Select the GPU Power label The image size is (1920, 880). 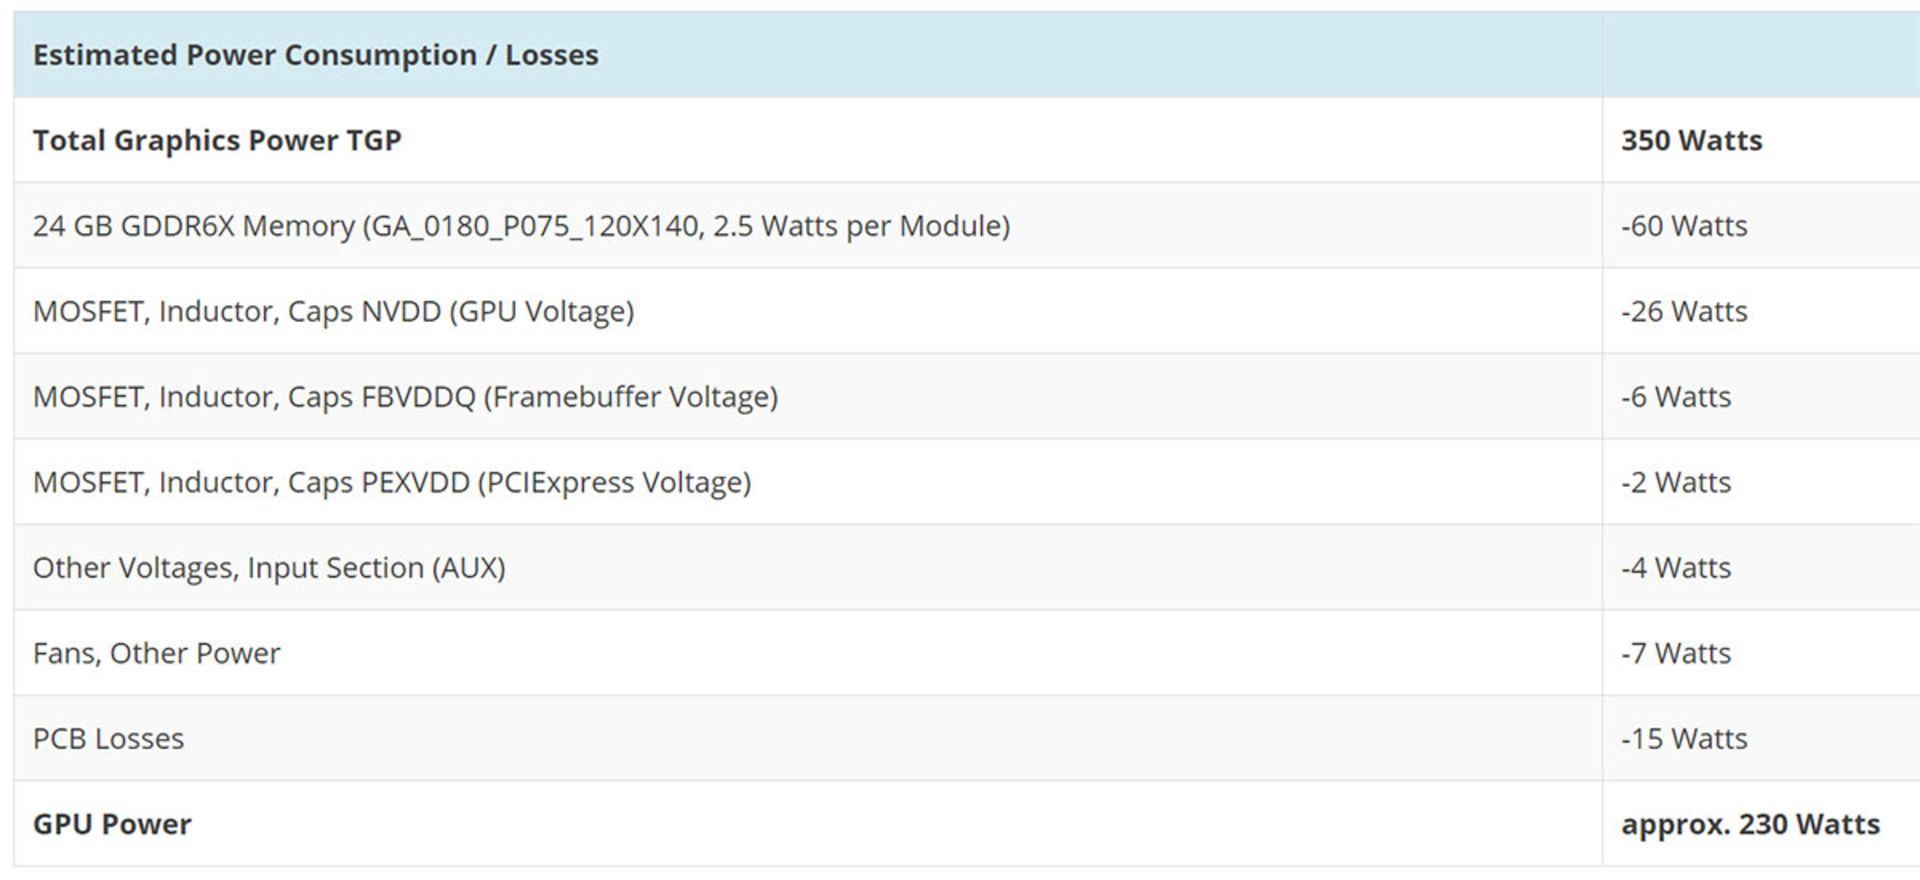click(112, 824)
